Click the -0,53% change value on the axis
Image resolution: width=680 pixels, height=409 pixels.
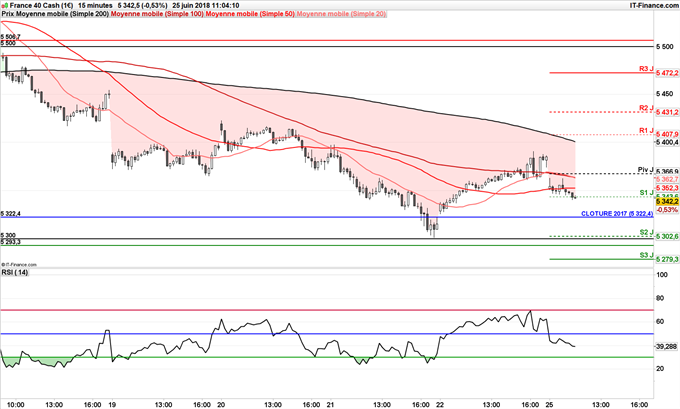point(667,210)
